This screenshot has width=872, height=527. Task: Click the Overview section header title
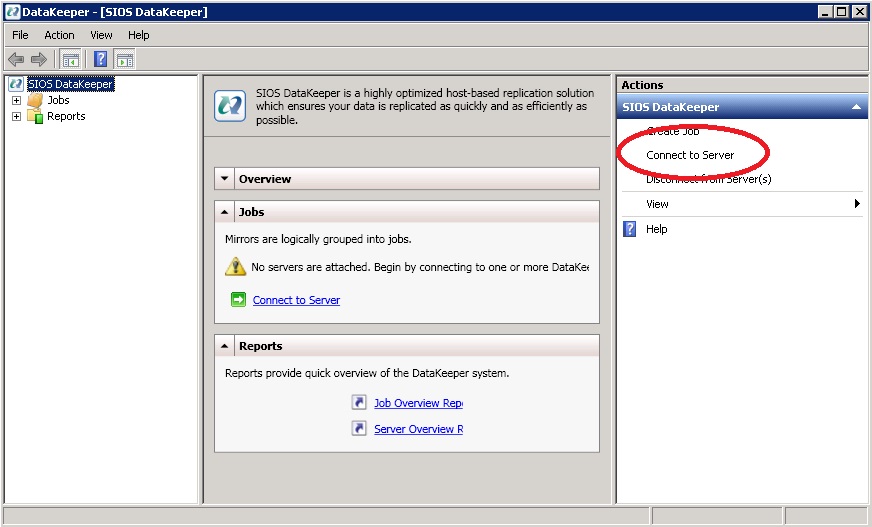pos(265,179)
